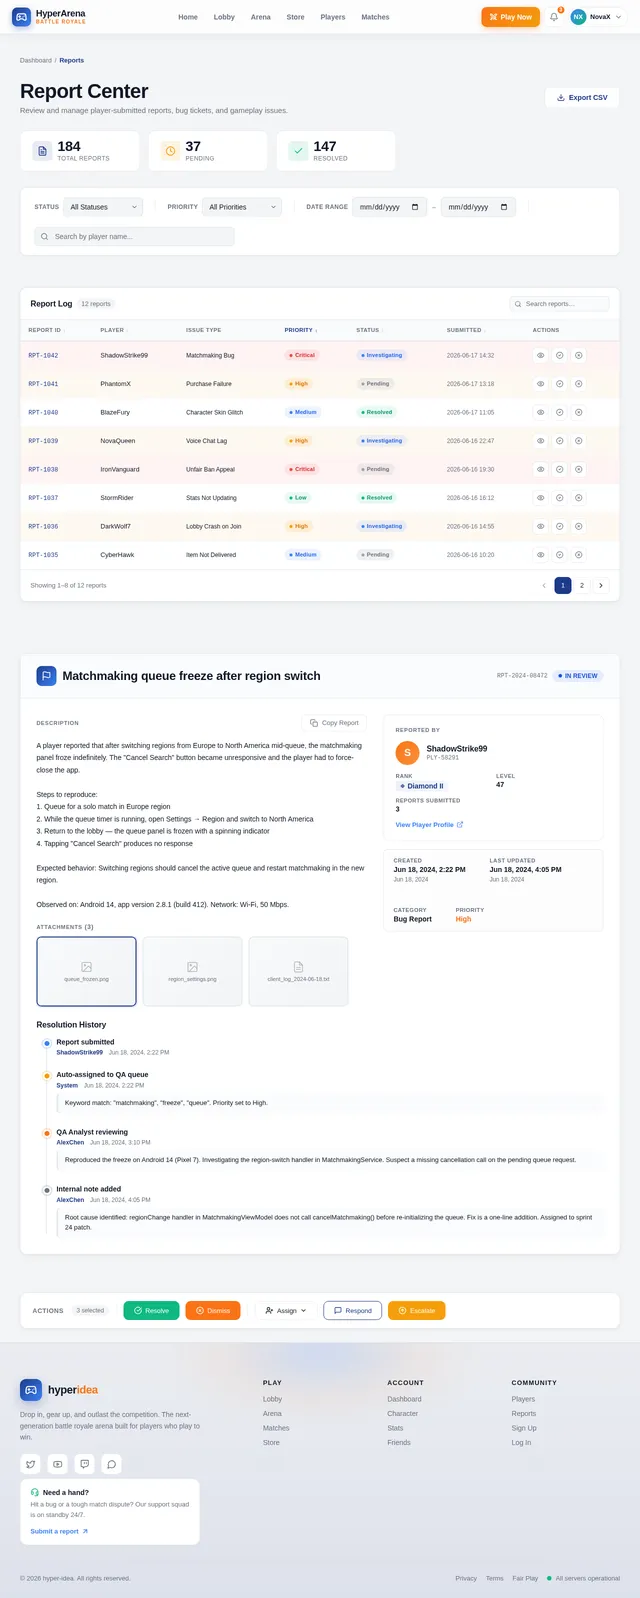
Task: Toggle view eye icon for RPT-1035
Action: click(541, 555)
